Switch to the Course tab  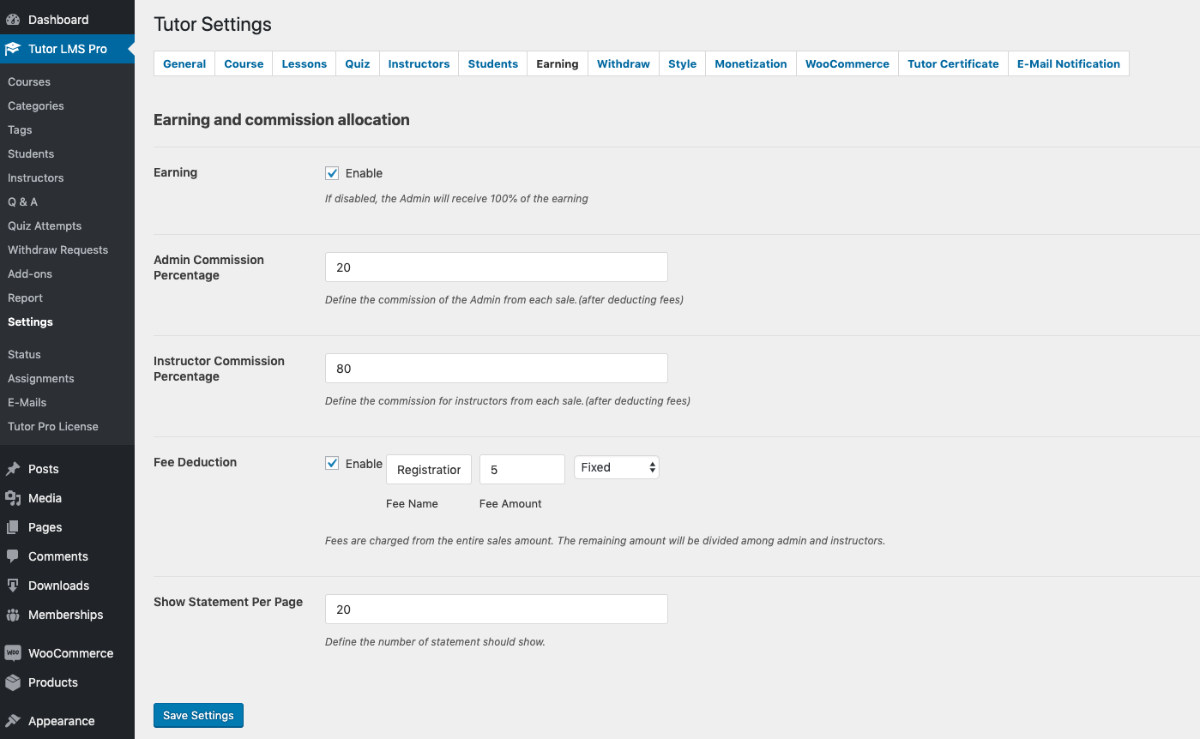[x=244, y=63]
